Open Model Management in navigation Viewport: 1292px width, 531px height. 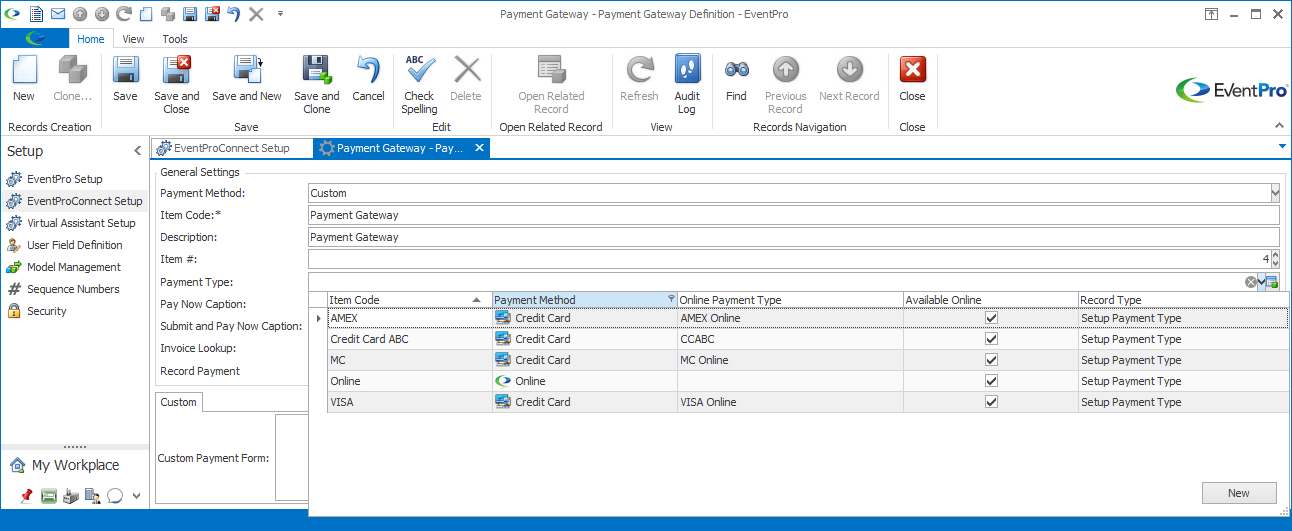click(74, 267)
